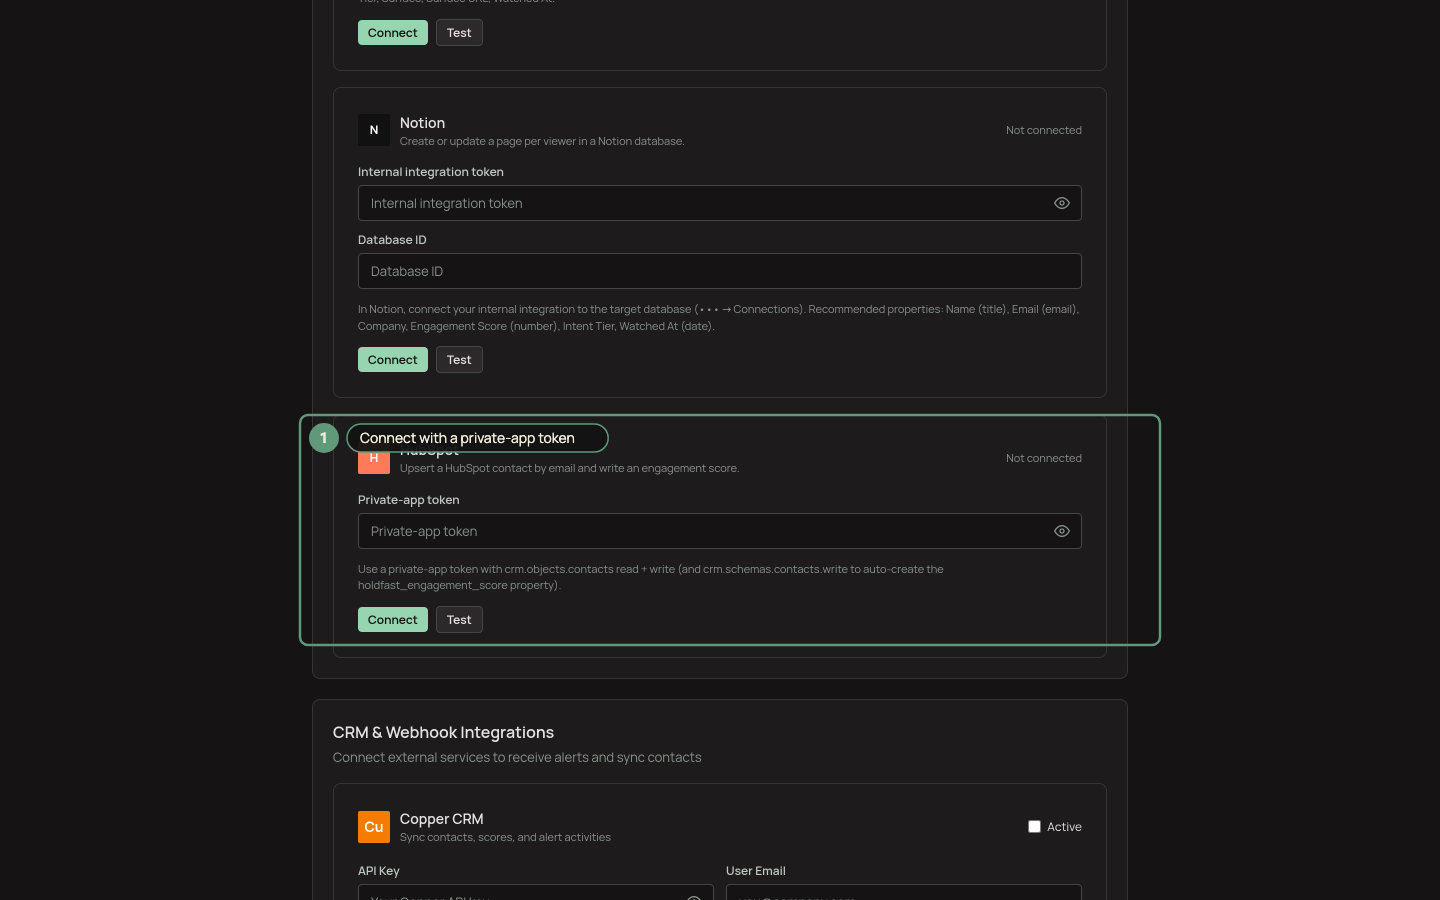Test the Notion integration
The width and height of the screenshot is (1440, 900).
coord(459,360)
